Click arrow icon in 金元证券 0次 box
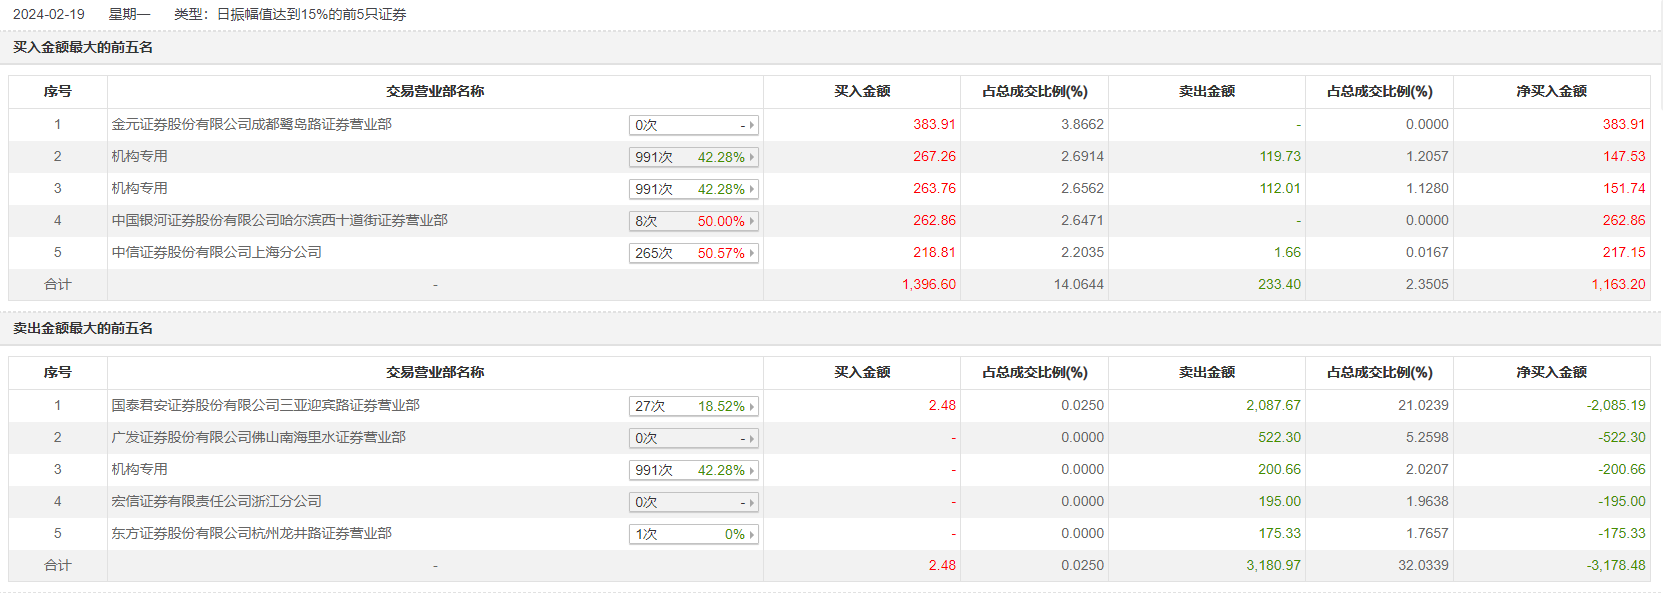 point(752,125)
